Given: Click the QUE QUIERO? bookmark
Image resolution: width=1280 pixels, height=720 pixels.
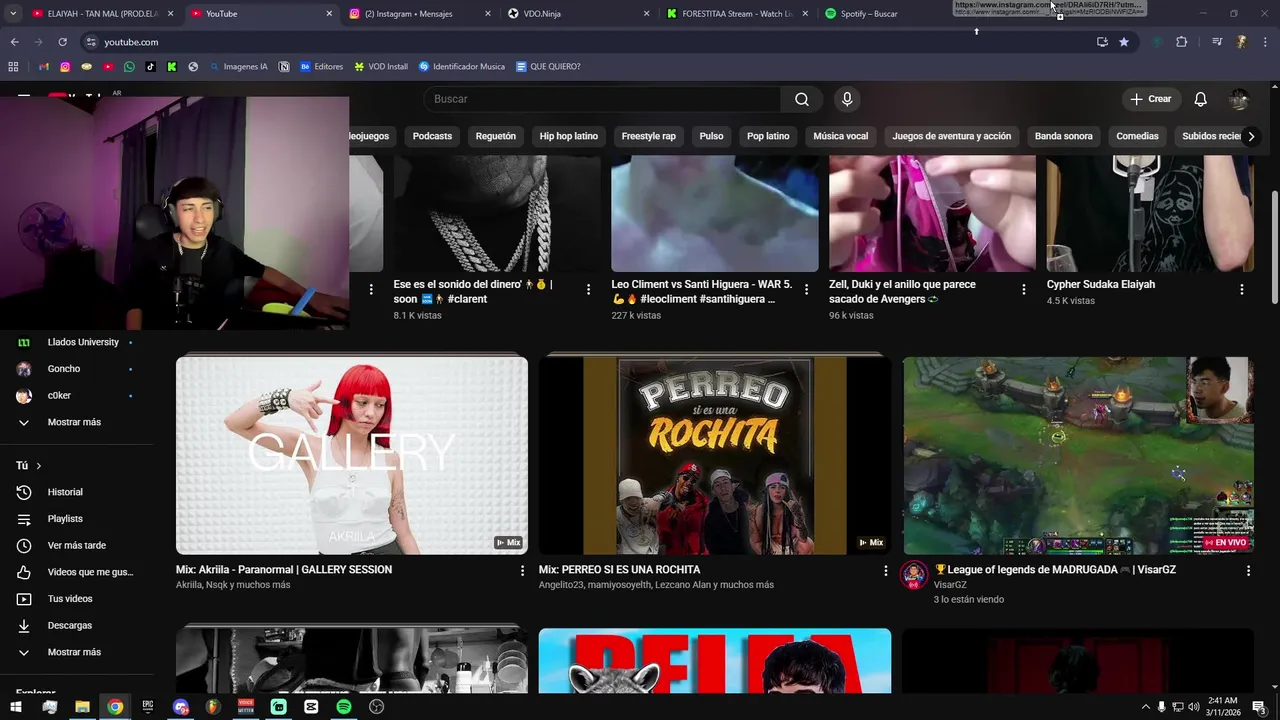Looking at the screenshot, I should (548, 67).
